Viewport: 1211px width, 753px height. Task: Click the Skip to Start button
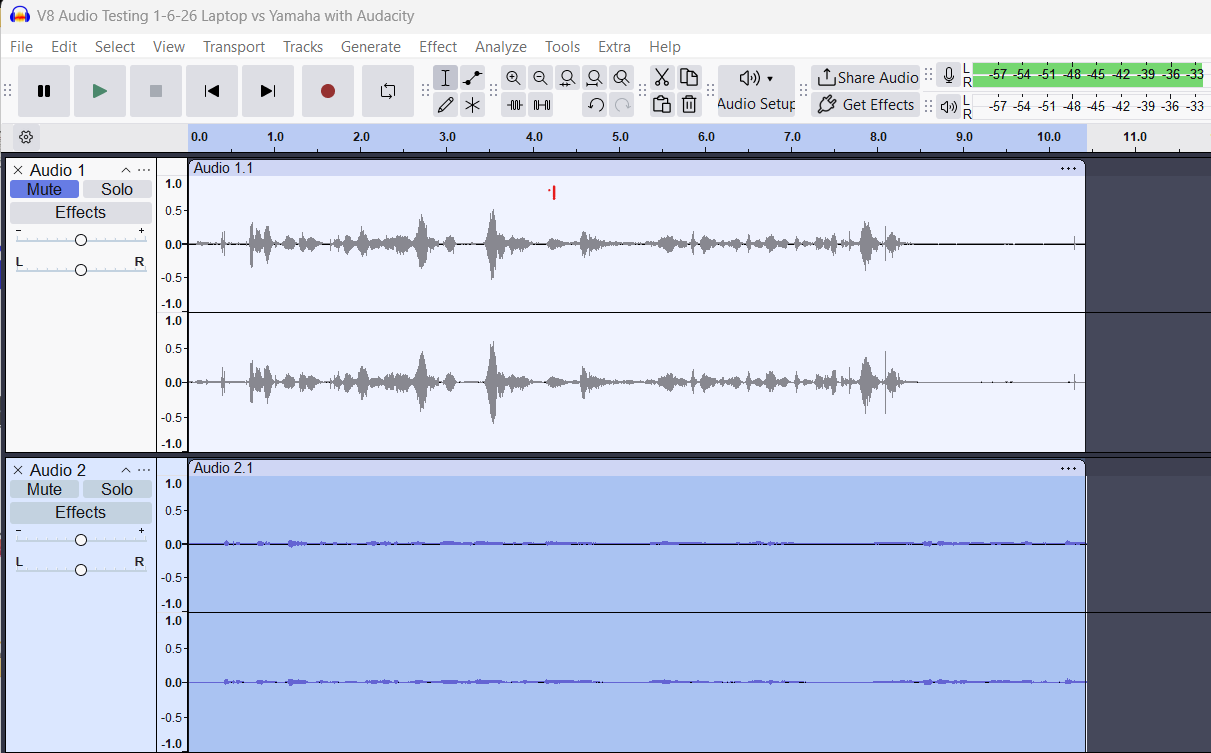pos(212,91)
